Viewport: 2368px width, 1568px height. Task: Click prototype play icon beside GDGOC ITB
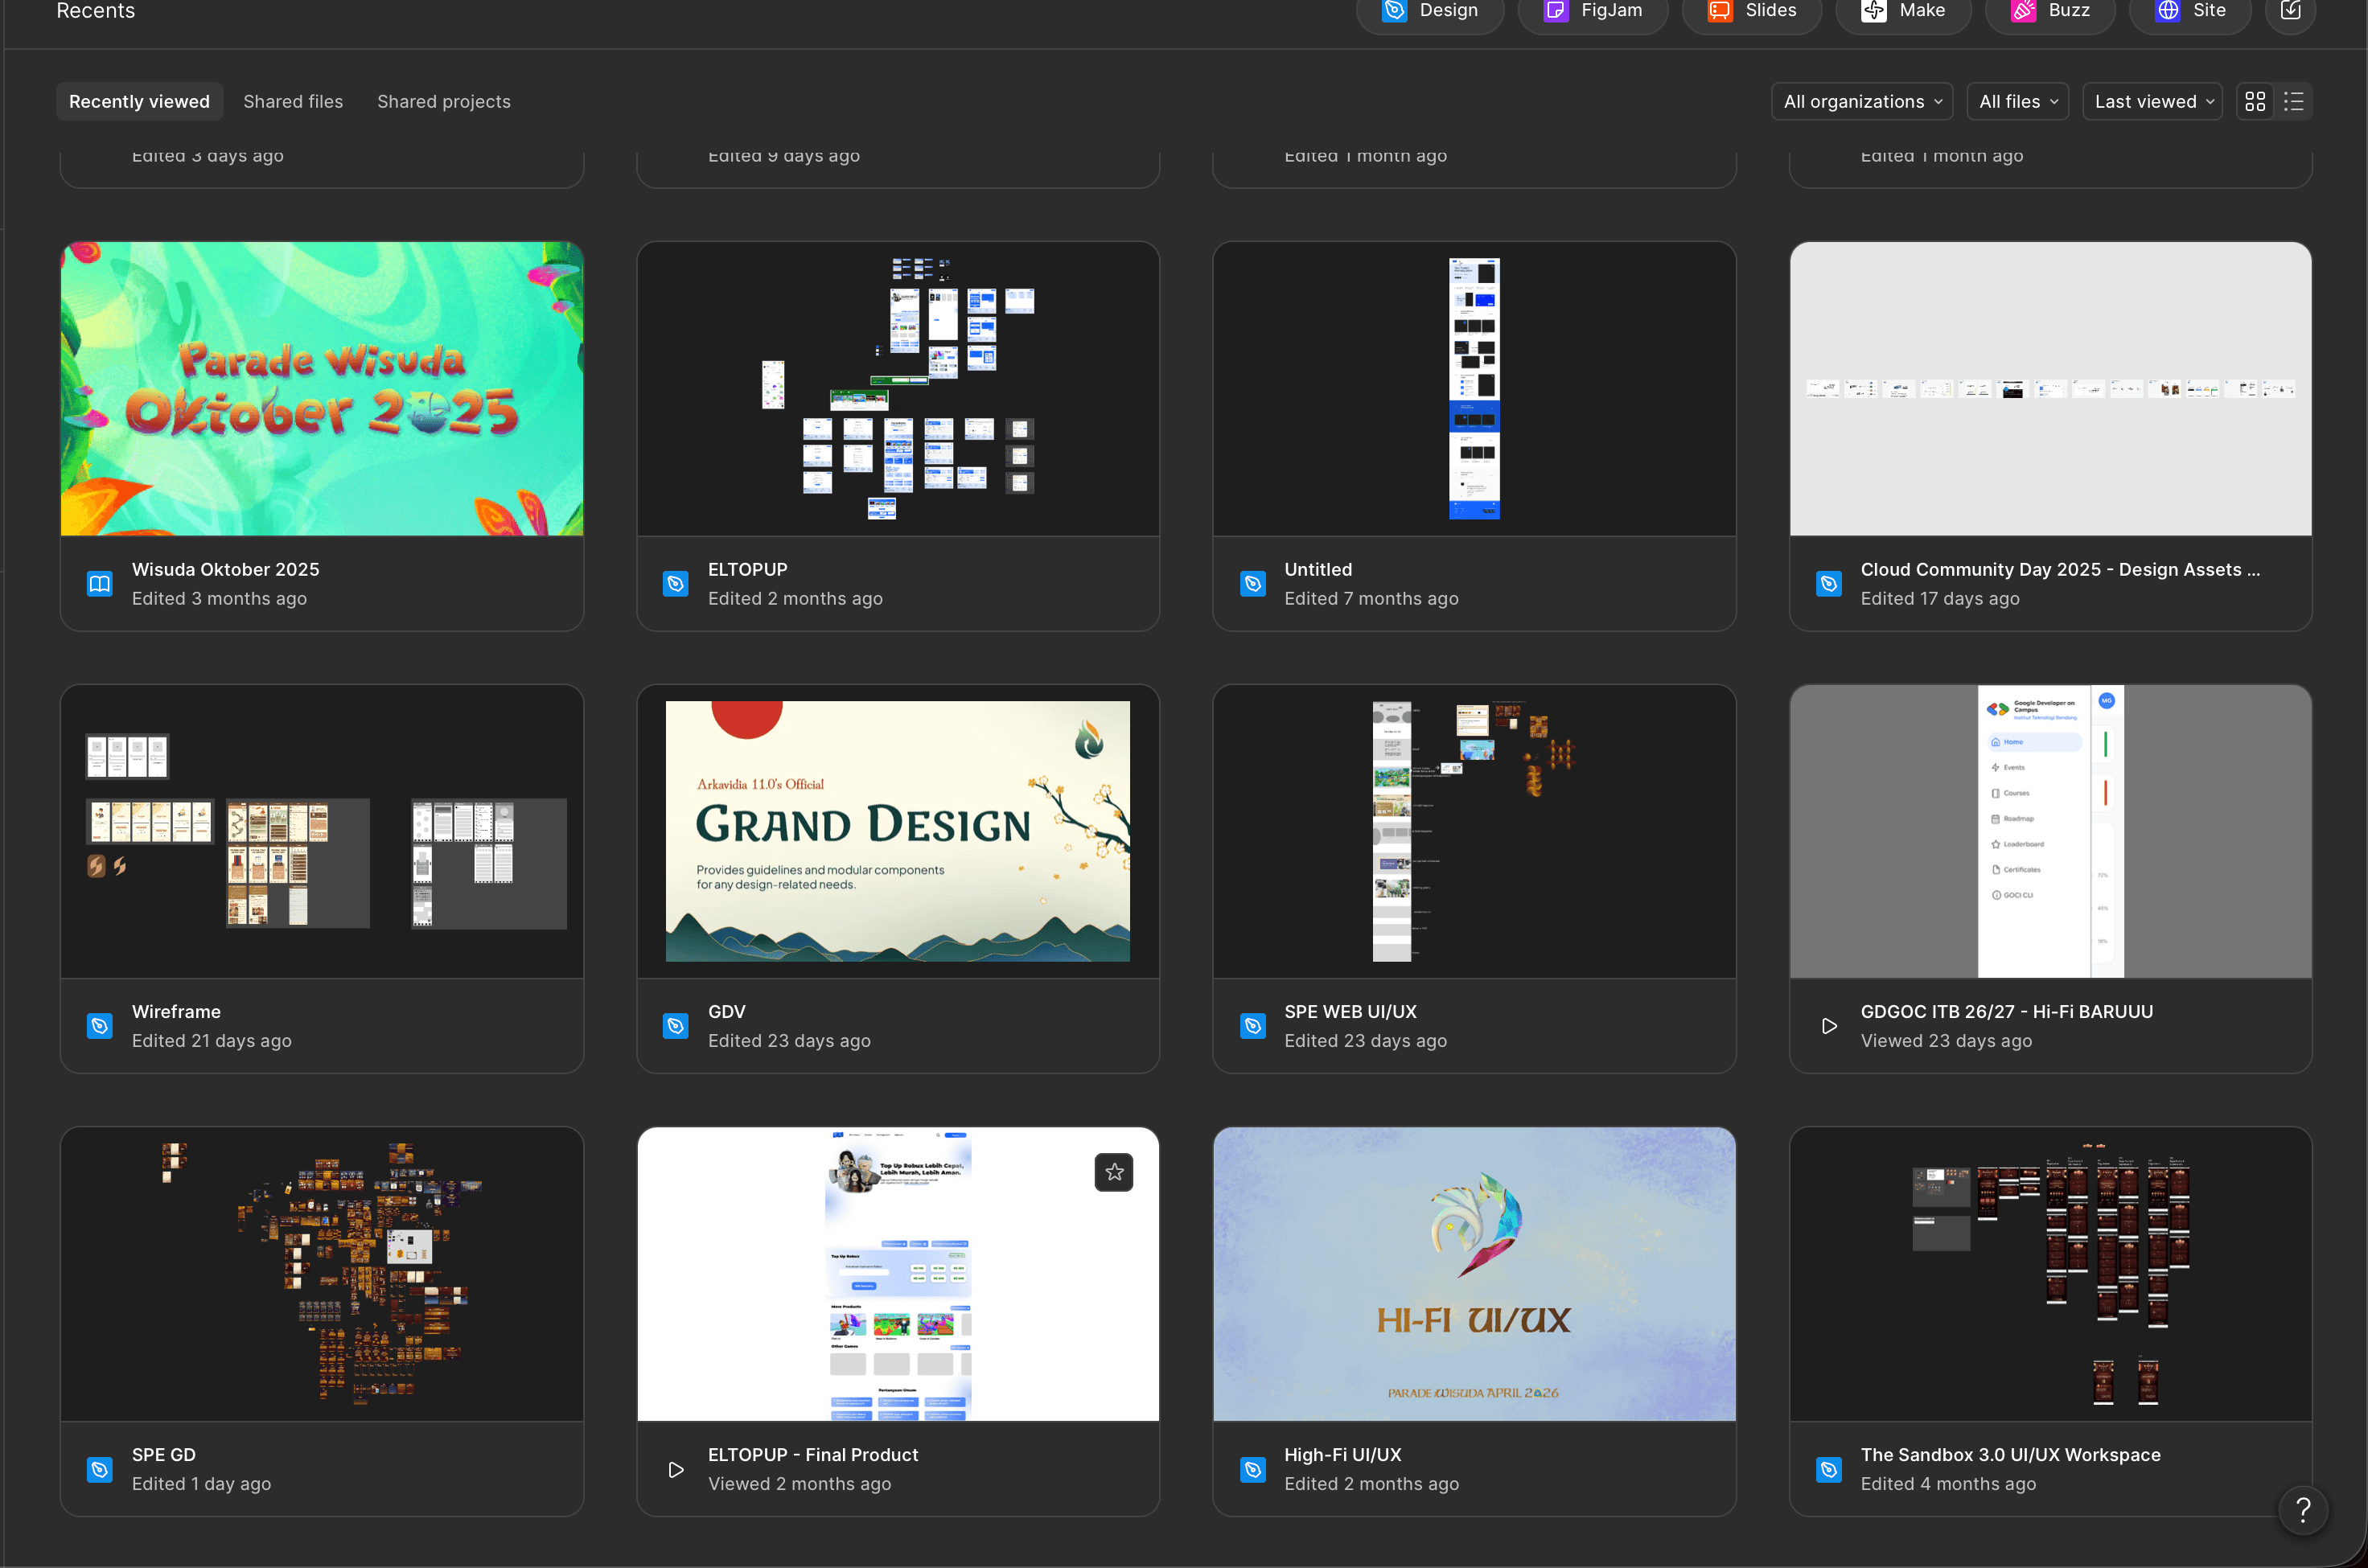pos(1829,1026)
